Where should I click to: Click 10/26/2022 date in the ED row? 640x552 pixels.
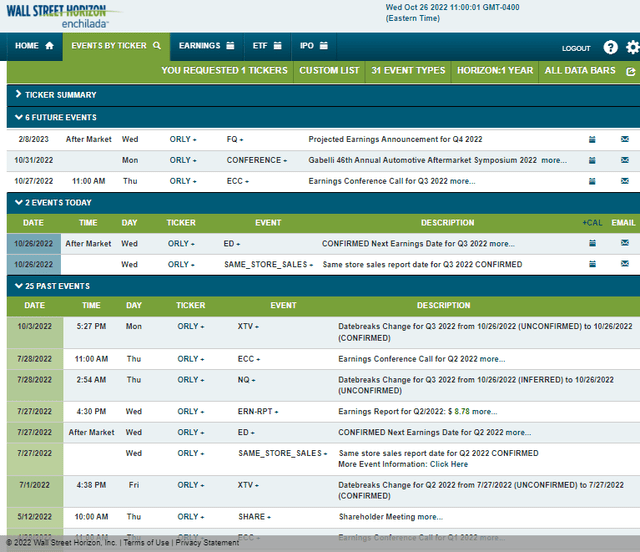[33, 244]
